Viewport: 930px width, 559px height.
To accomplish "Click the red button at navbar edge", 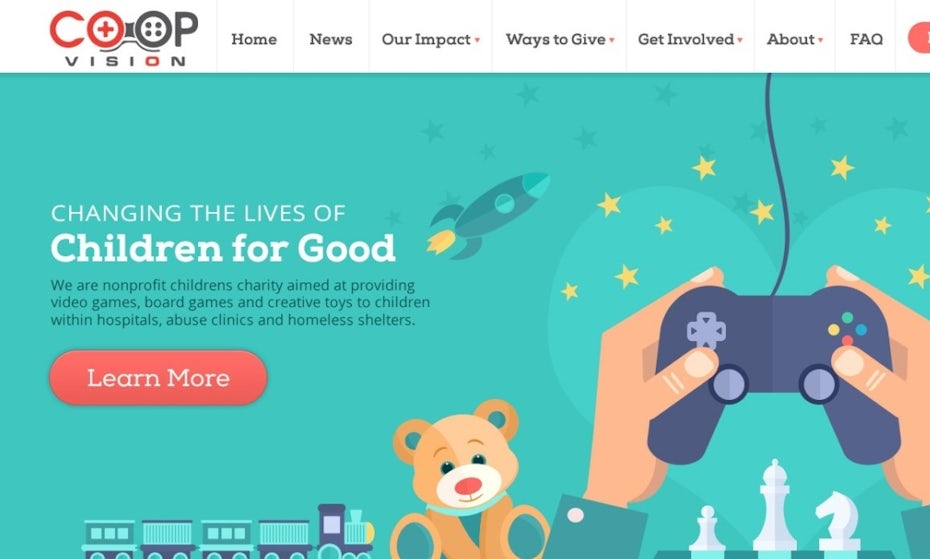I will point(919,37).
